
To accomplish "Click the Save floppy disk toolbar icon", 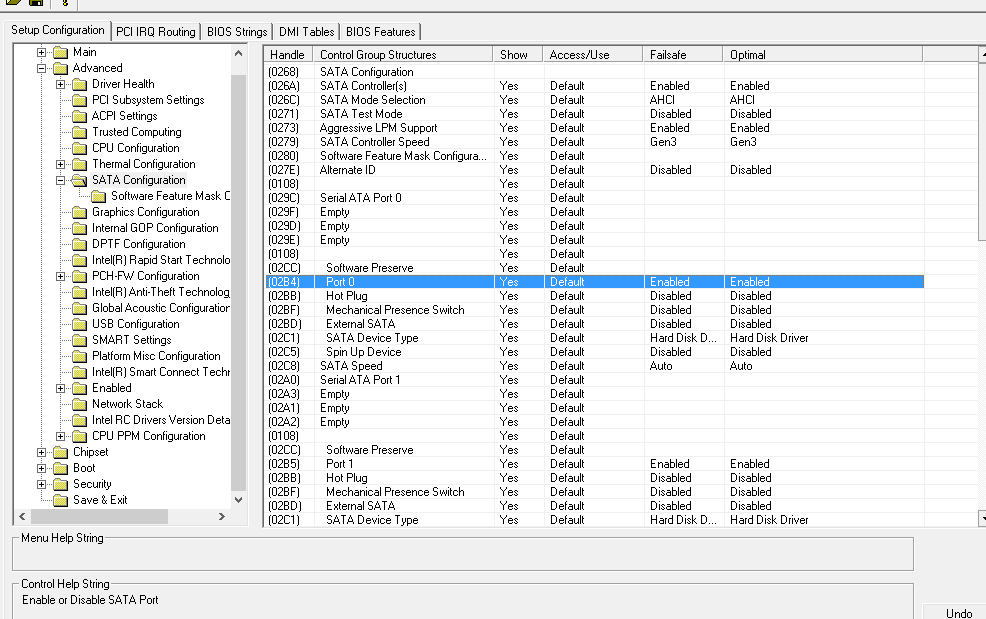I will 36,3.
